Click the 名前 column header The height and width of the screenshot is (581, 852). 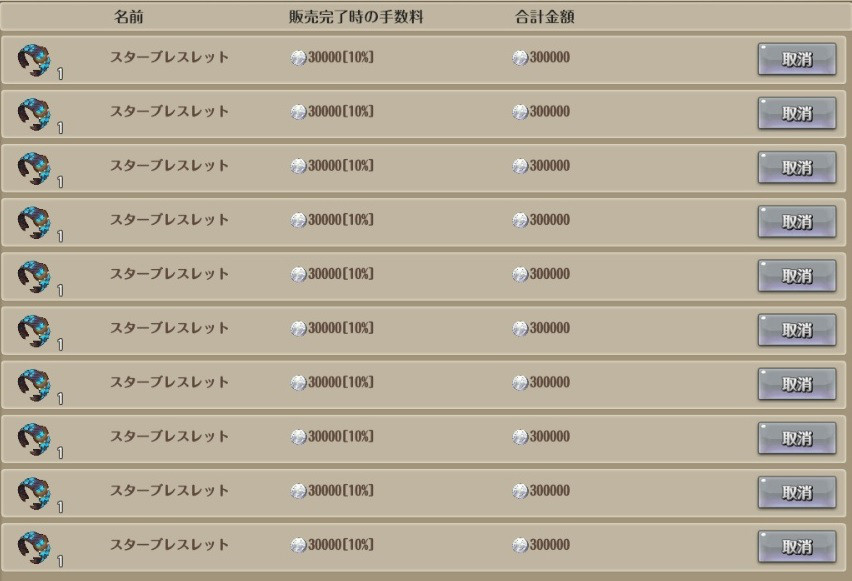(x=129, y=17)
